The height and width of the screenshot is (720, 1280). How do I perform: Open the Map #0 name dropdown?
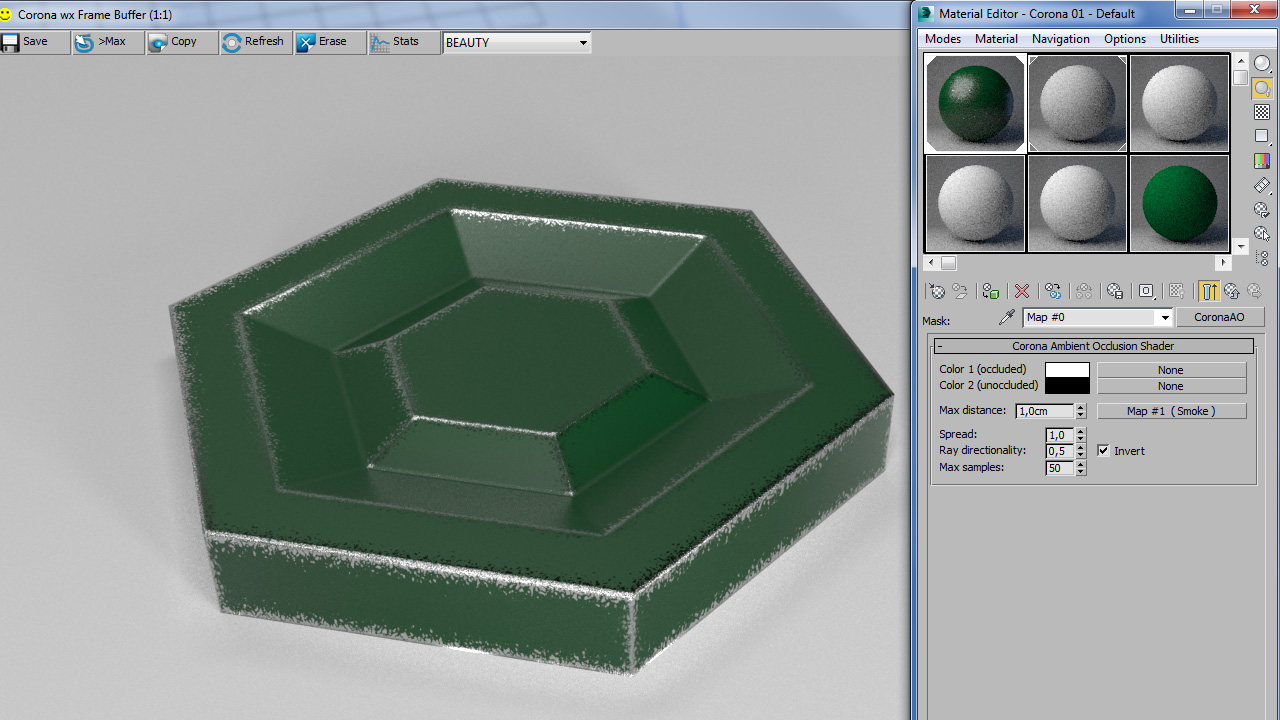coord(1164,318)
